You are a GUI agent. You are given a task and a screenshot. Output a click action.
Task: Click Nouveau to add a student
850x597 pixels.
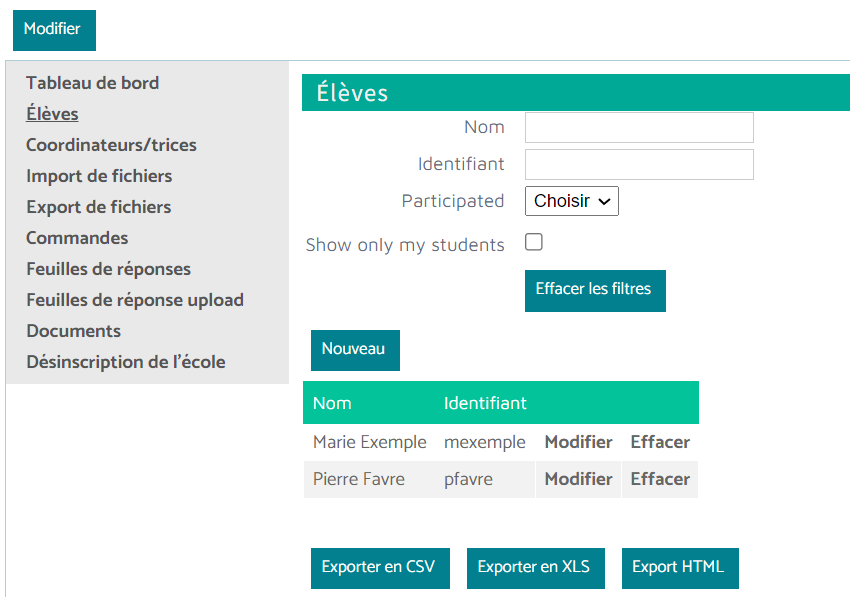coord(354,350)
